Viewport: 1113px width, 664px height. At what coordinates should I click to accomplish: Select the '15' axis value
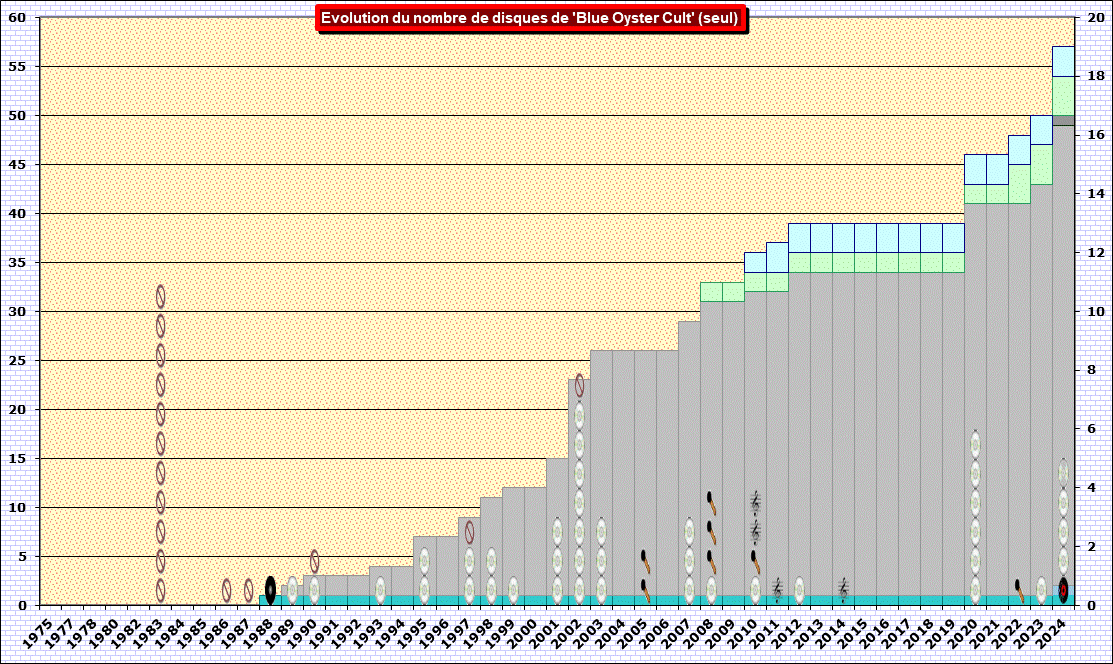[18, 458]
